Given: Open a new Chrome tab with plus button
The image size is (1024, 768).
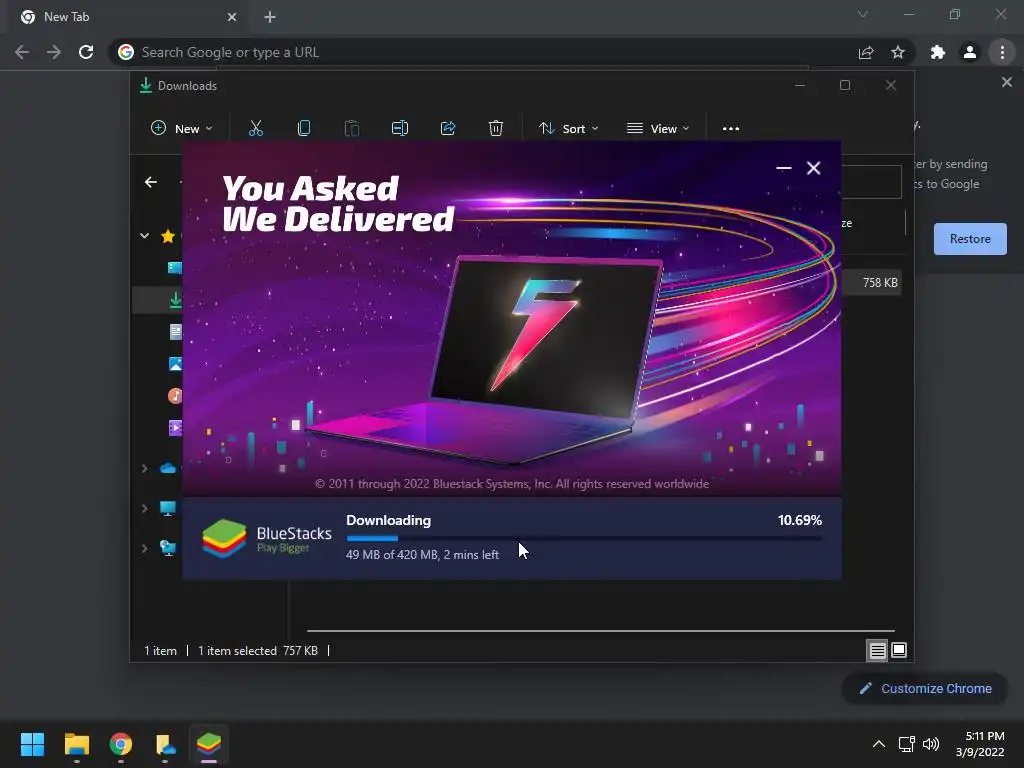Looking at the screenshot, I should tap(270, 17).
